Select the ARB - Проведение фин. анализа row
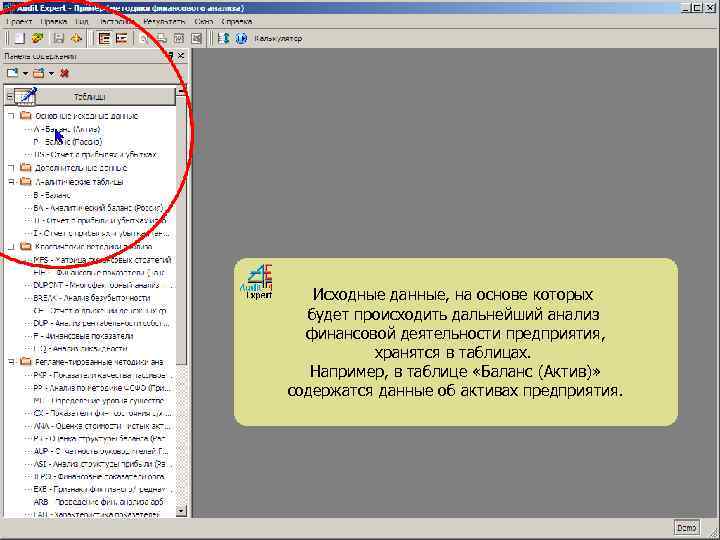The height and width of the screenshot is (540, 720). pos(99,502)
